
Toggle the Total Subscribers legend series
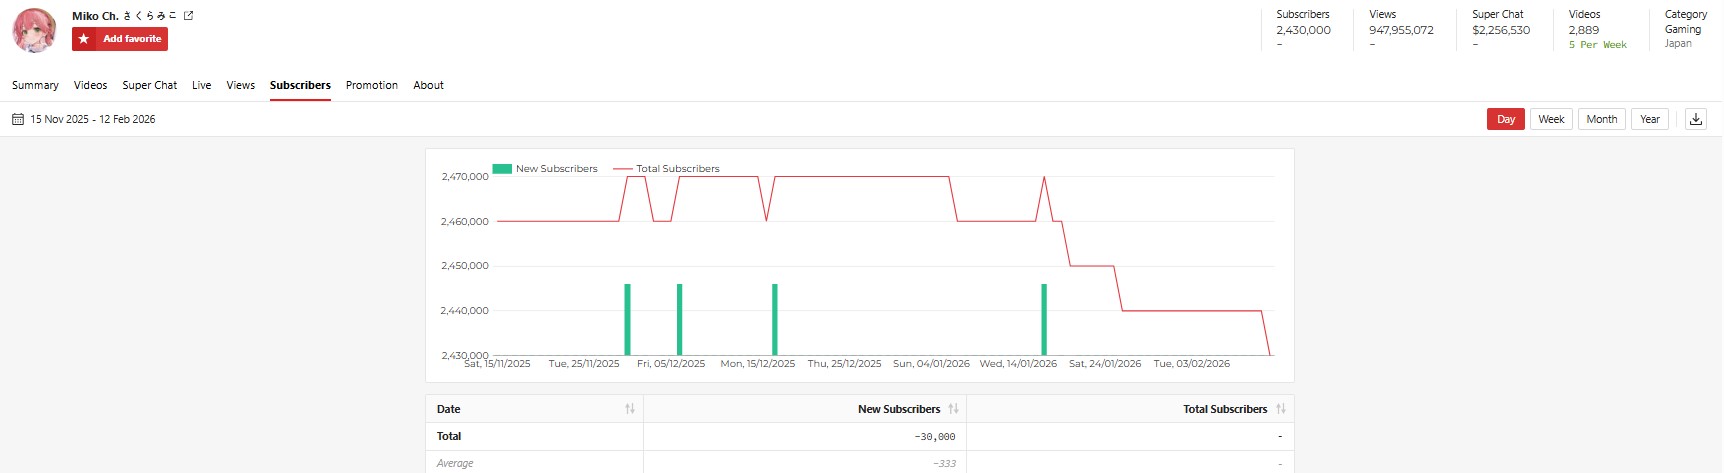(666, 169)
